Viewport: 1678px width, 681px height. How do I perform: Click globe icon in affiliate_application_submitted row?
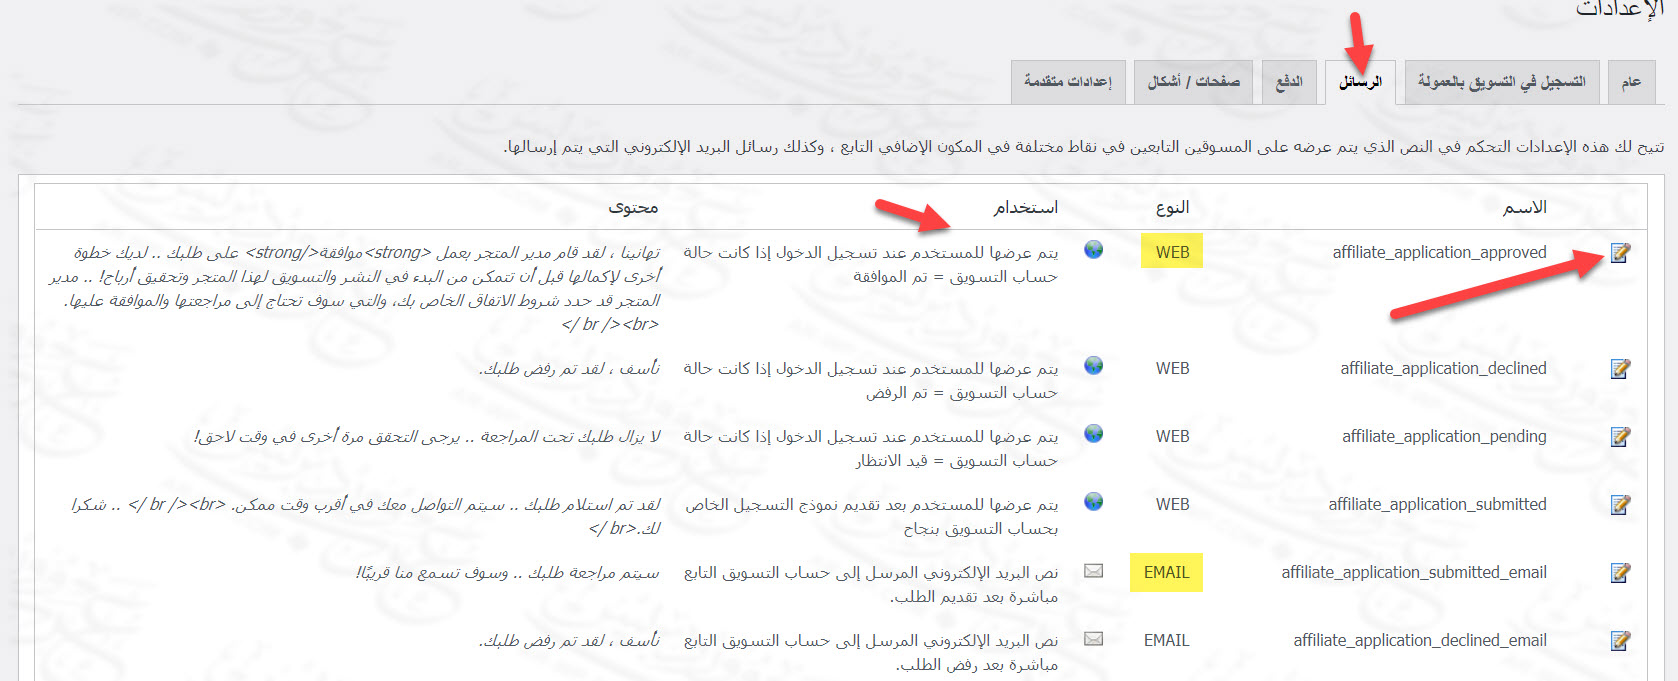[1094, 502]
